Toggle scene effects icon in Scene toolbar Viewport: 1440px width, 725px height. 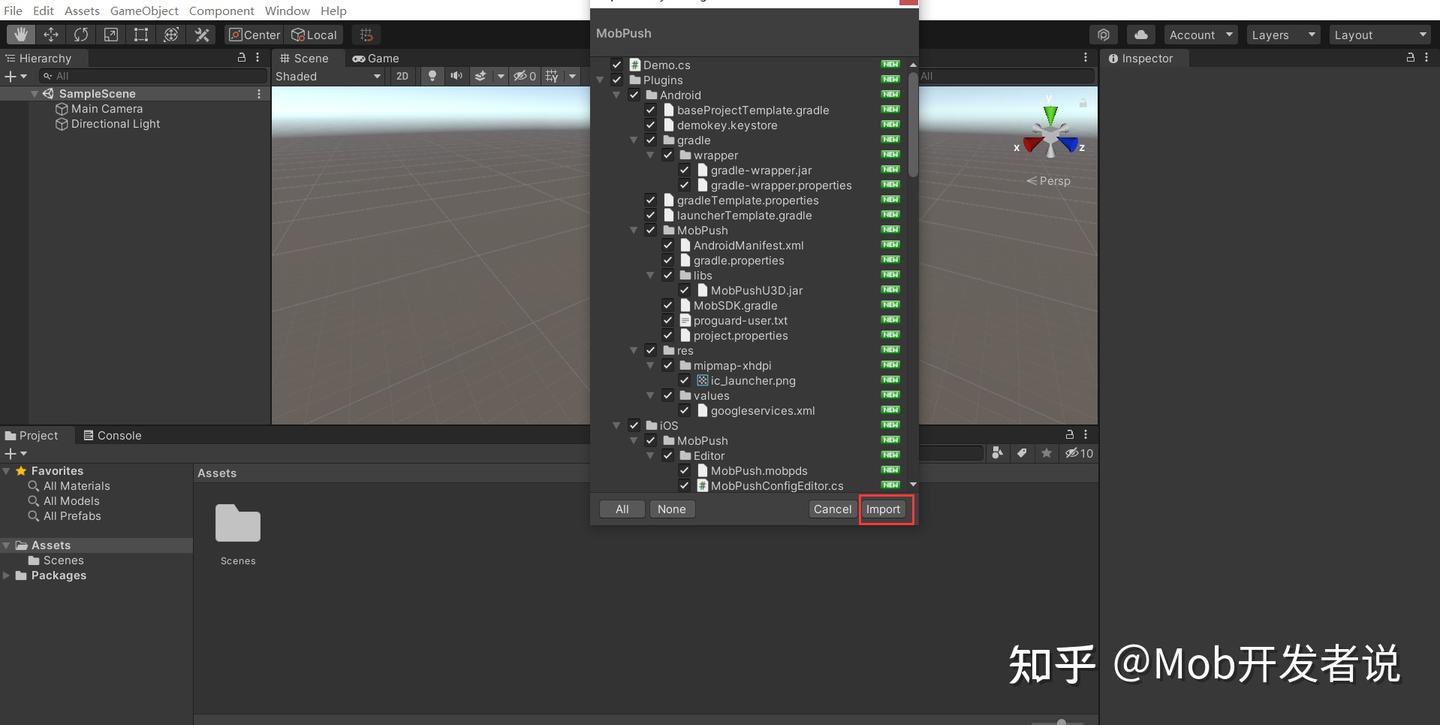tap(481, 76)
